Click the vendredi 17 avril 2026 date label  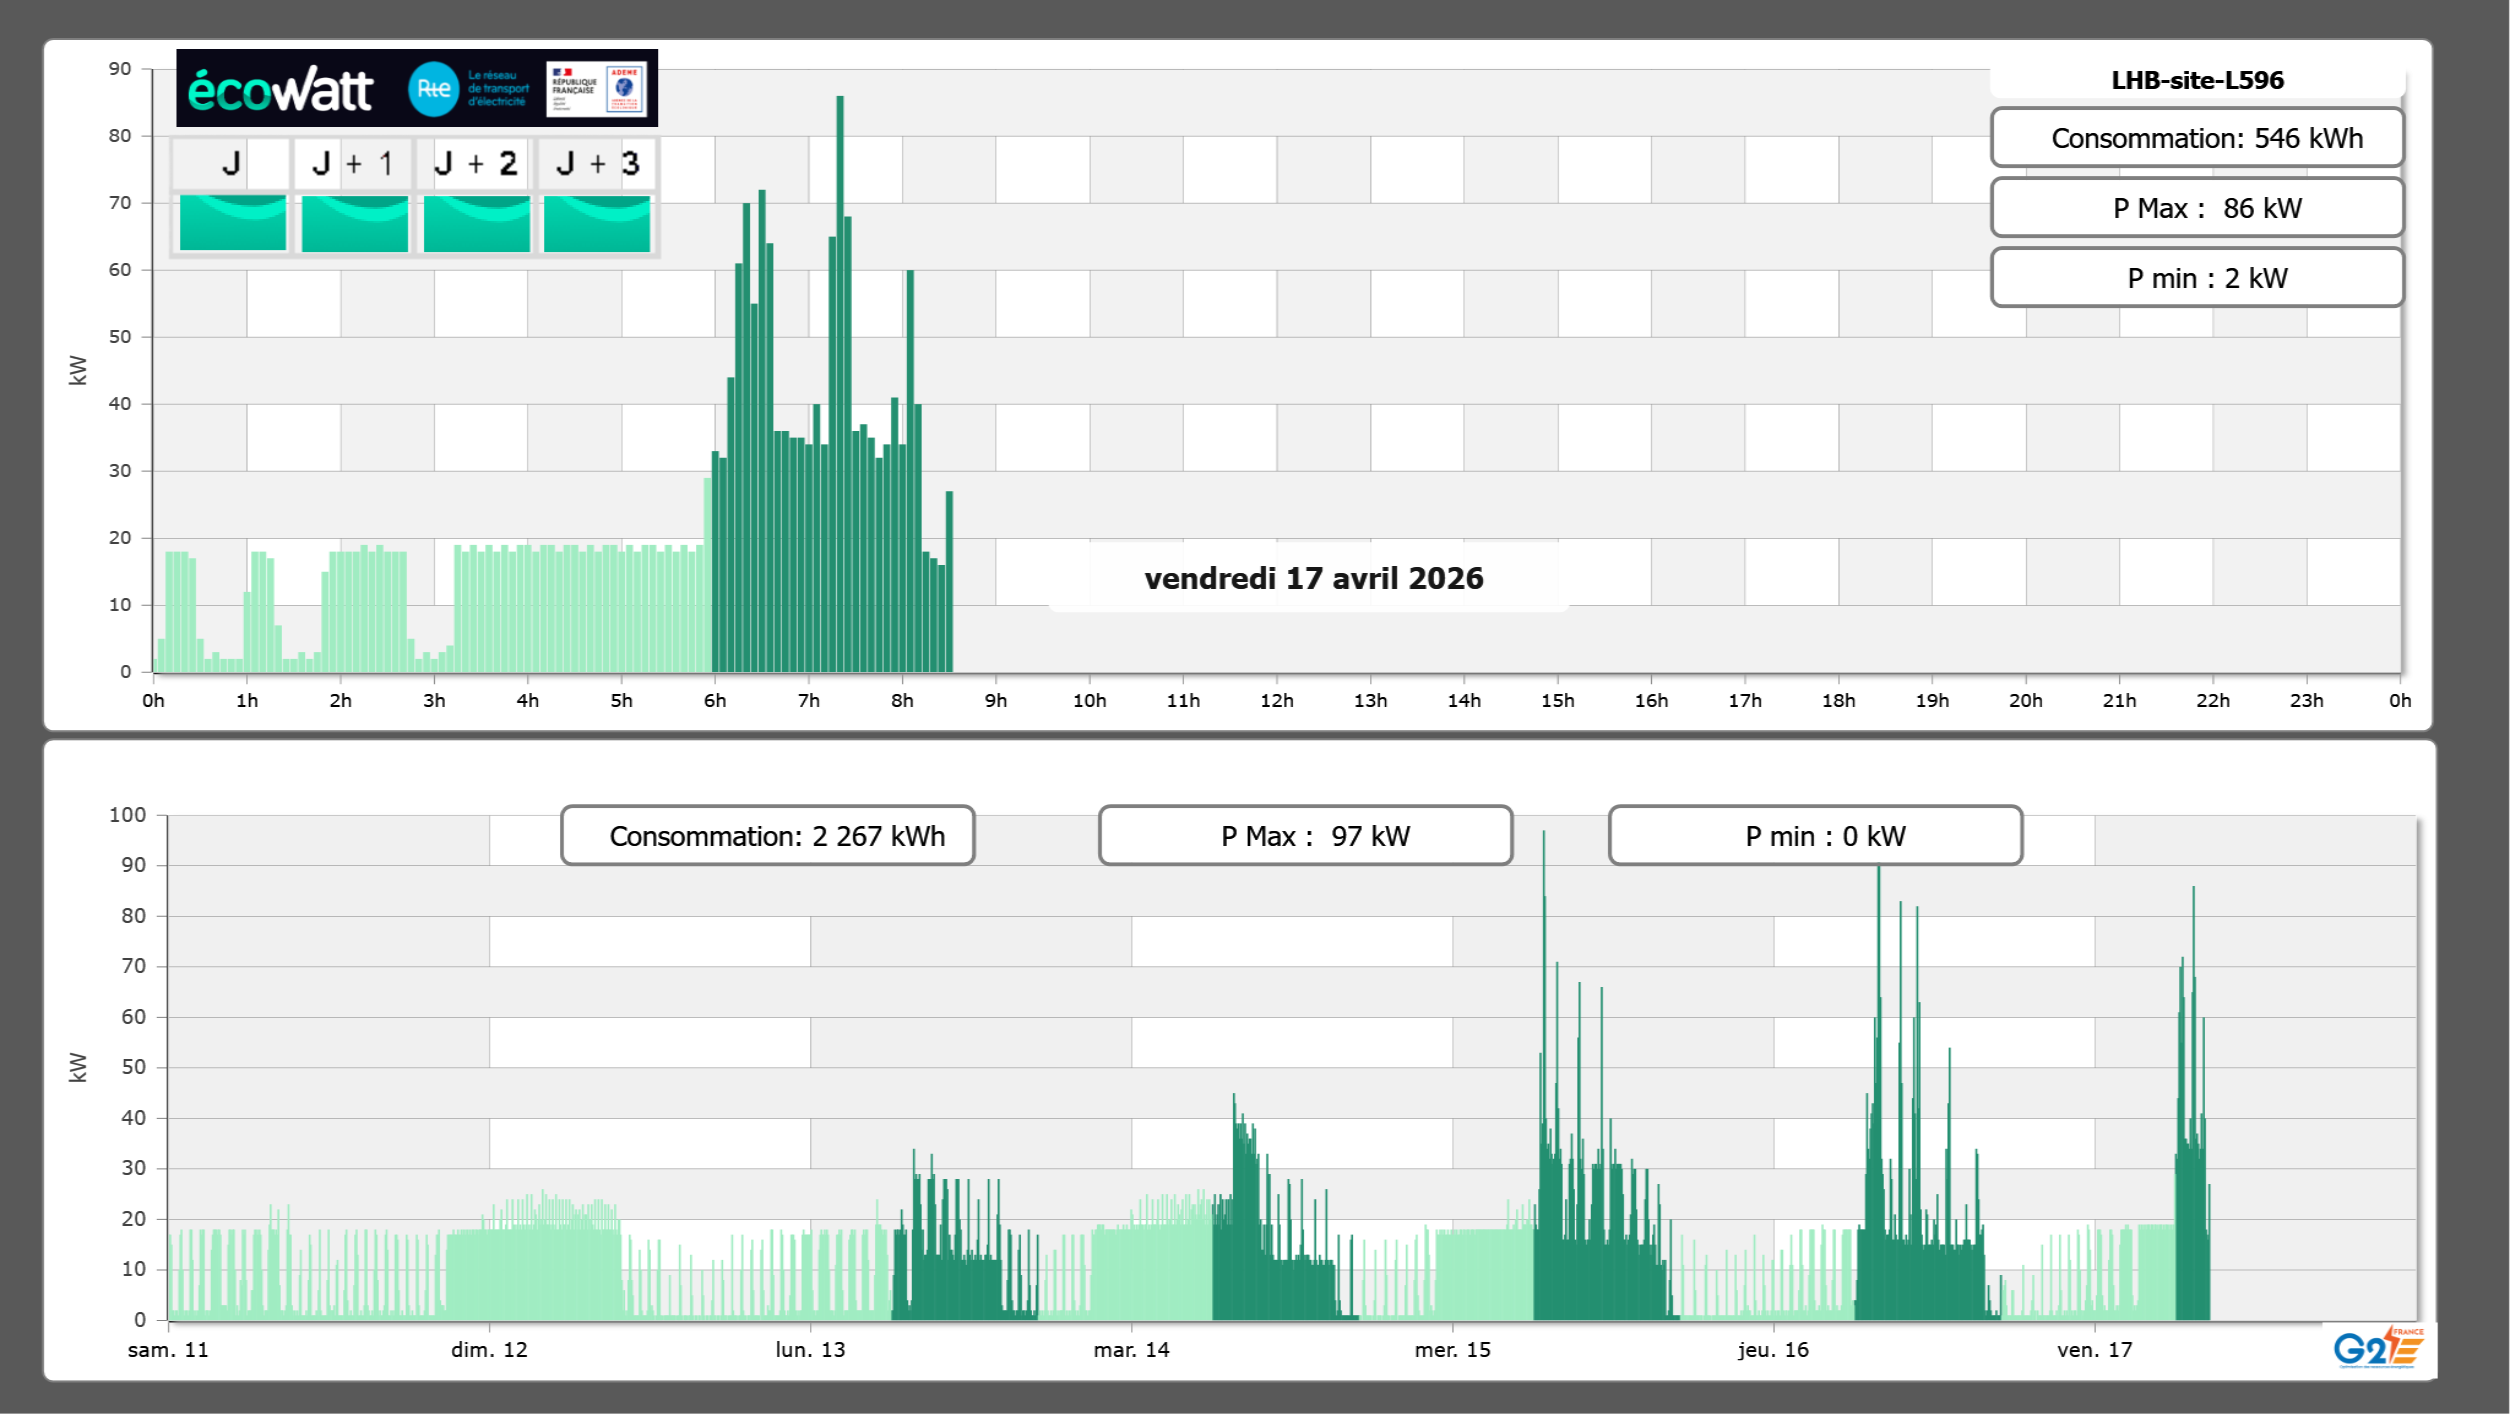coord(1313,578)
